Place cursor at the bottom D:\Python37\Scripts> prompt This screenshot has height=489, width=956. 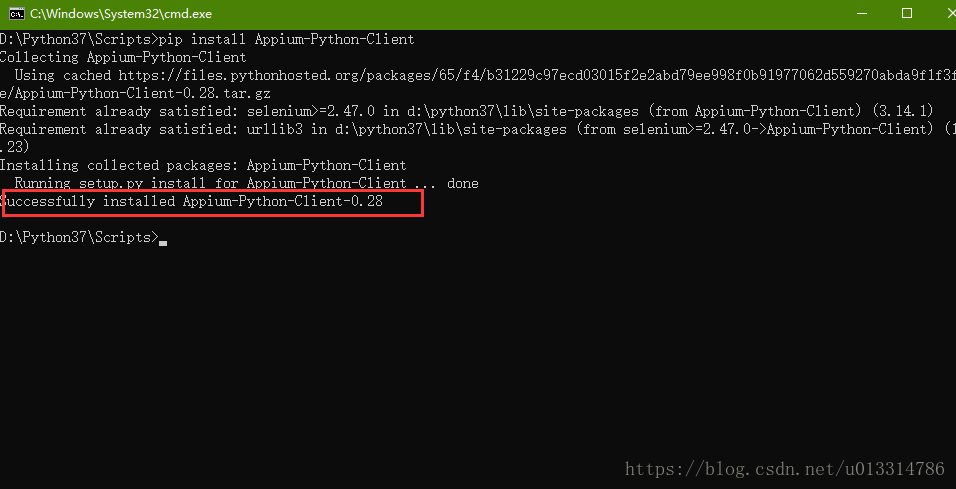pyautogui.click(x=162, y=238)
